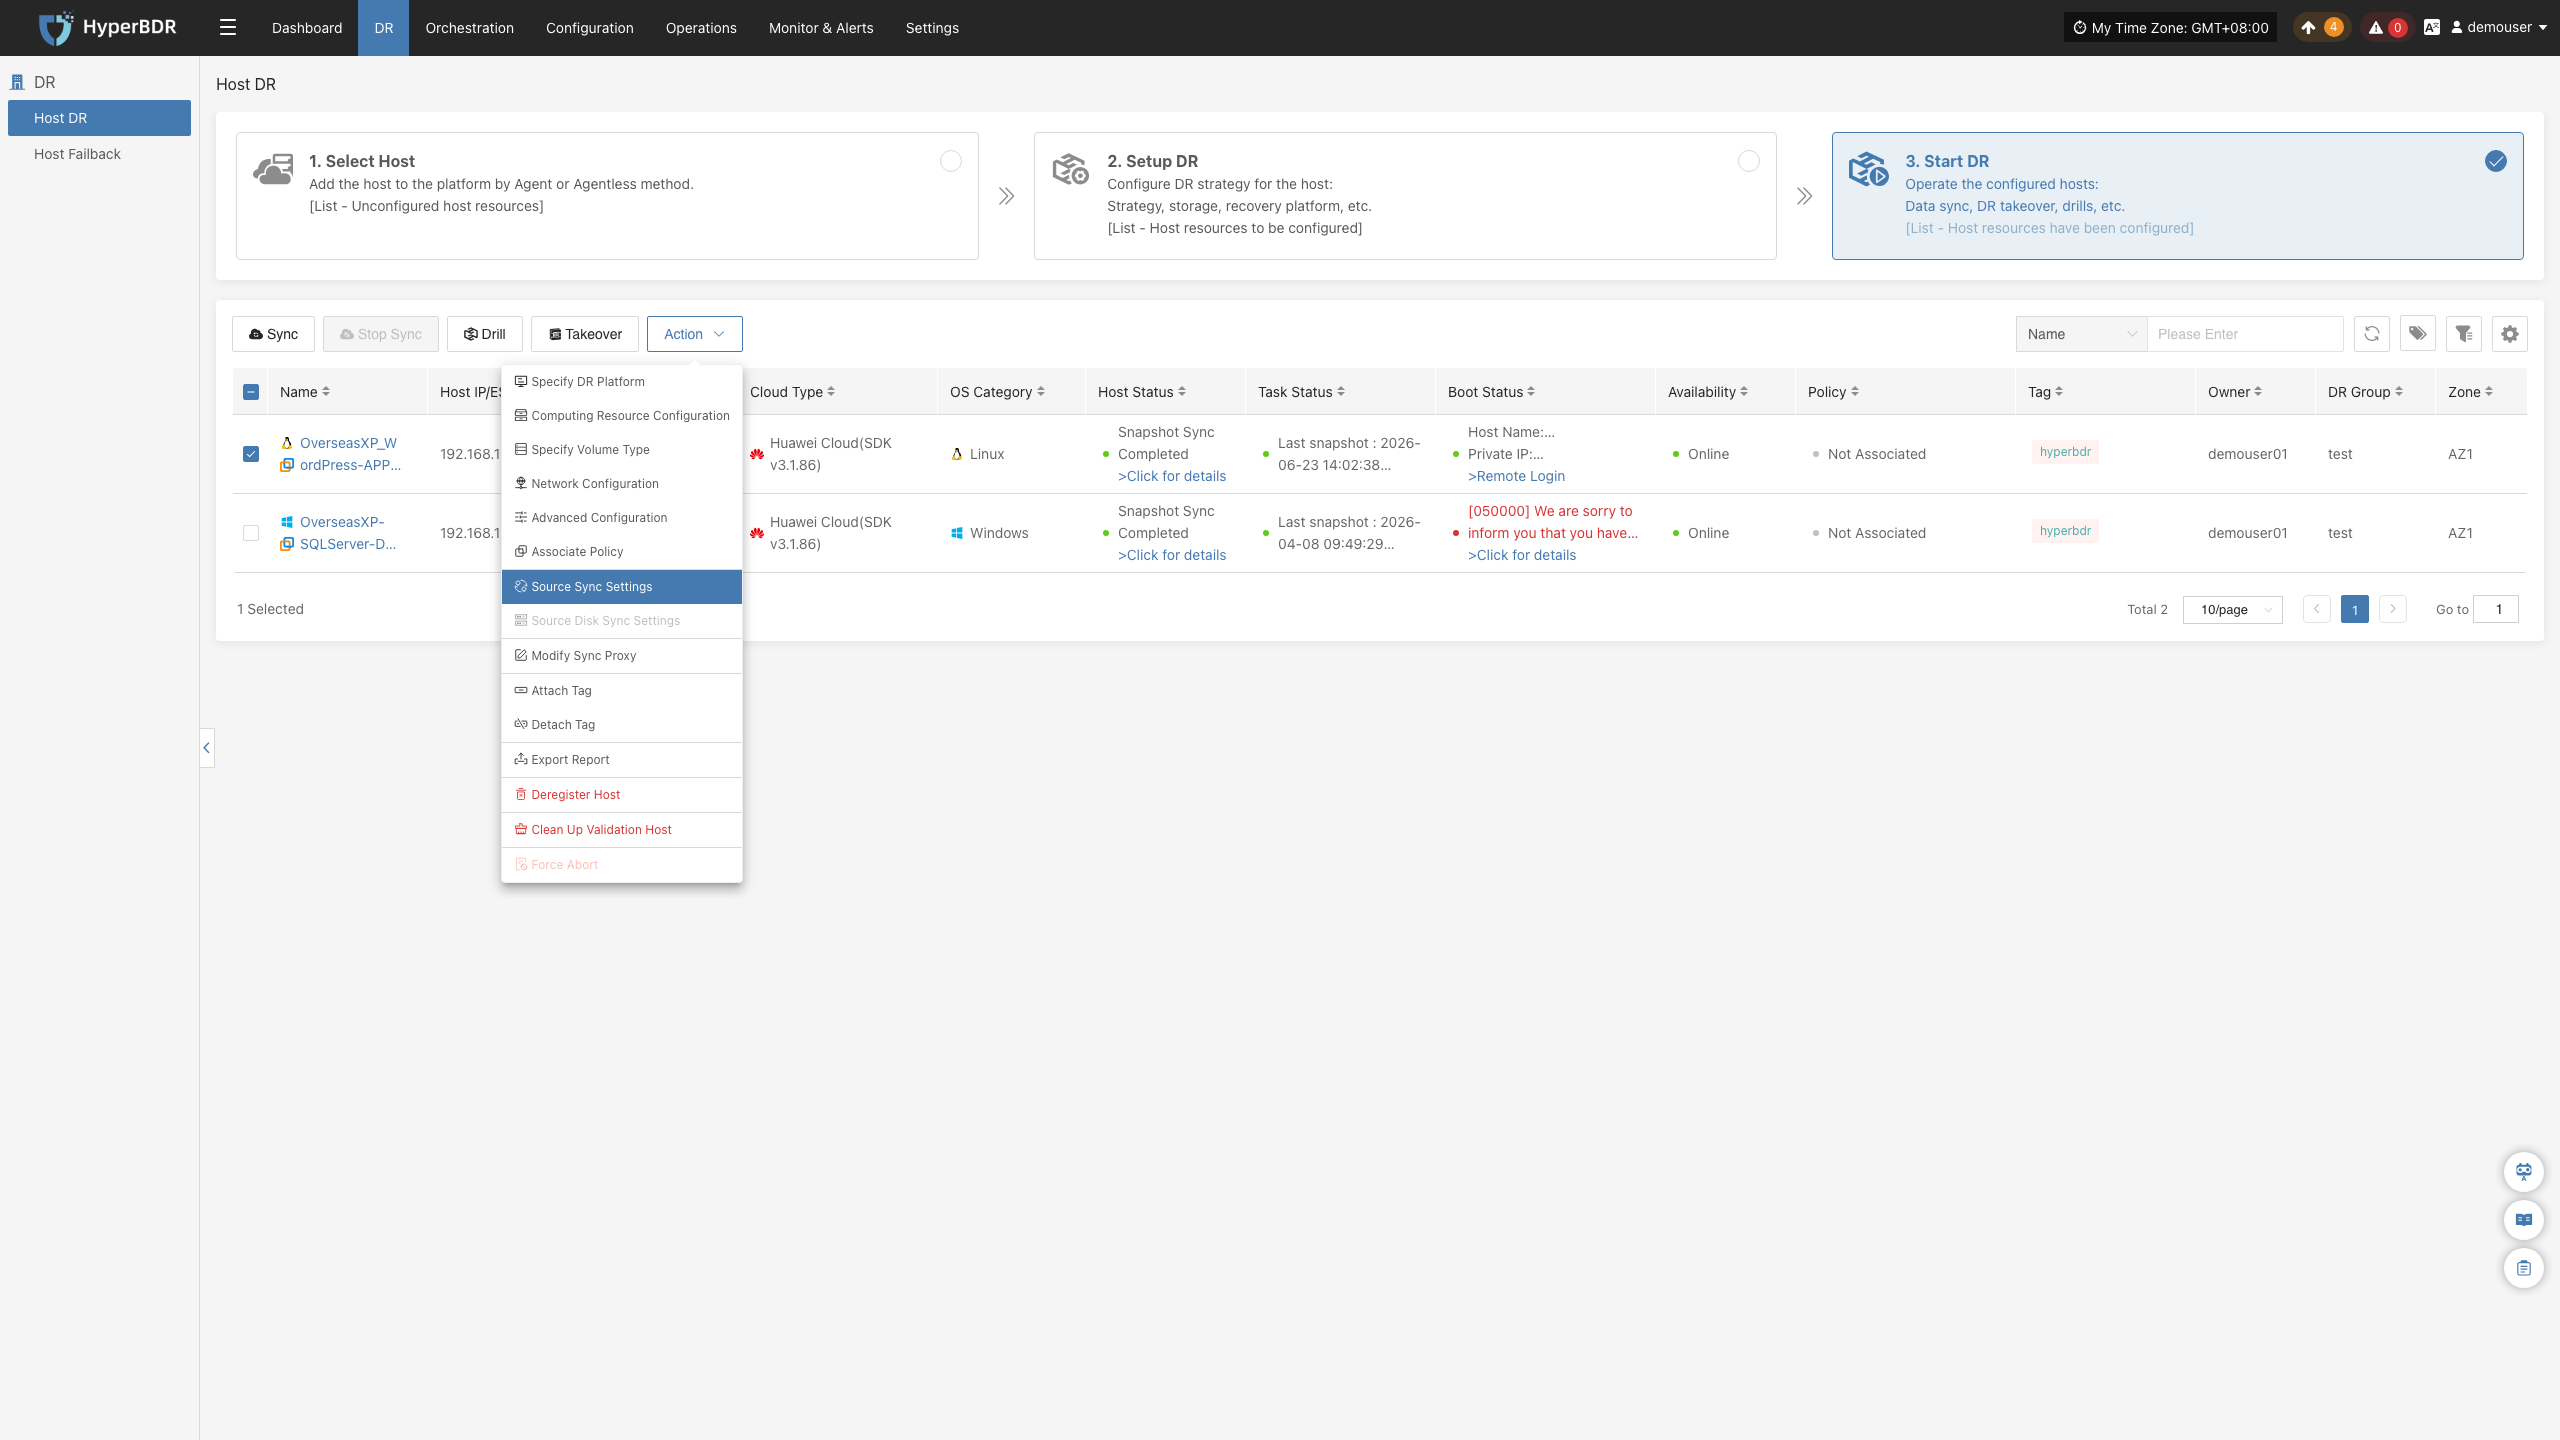Image resolution: width=2560 pixels, height=1440 pixels.
Task: Open Host Failback in sidebar
Action: 99,154
